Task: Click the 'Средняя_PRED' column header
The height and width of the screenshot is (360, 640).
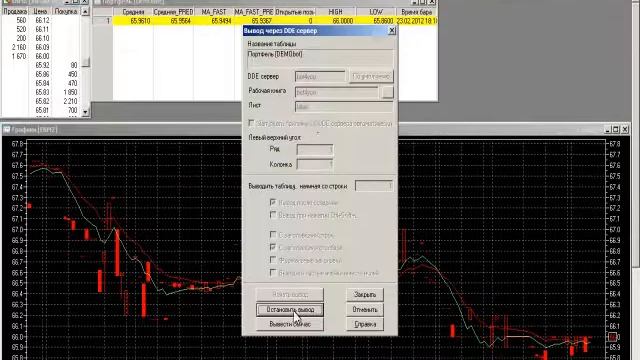Action: [173, 12]
